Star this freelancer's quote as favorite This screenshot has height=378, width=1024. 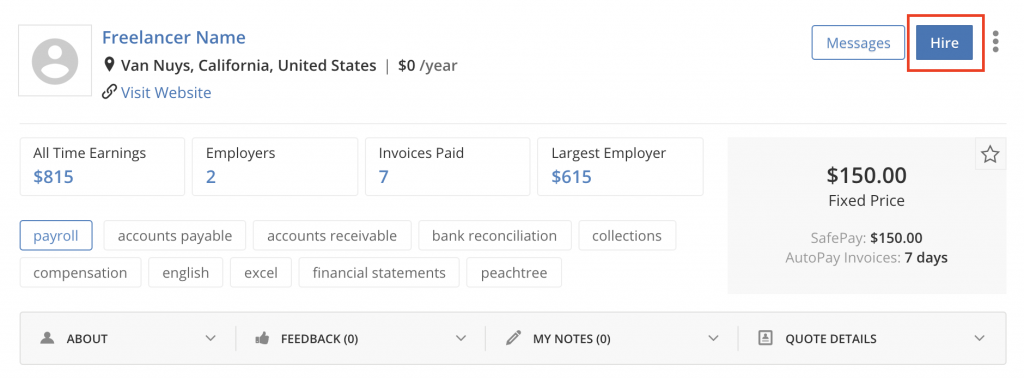coord(990,154)
